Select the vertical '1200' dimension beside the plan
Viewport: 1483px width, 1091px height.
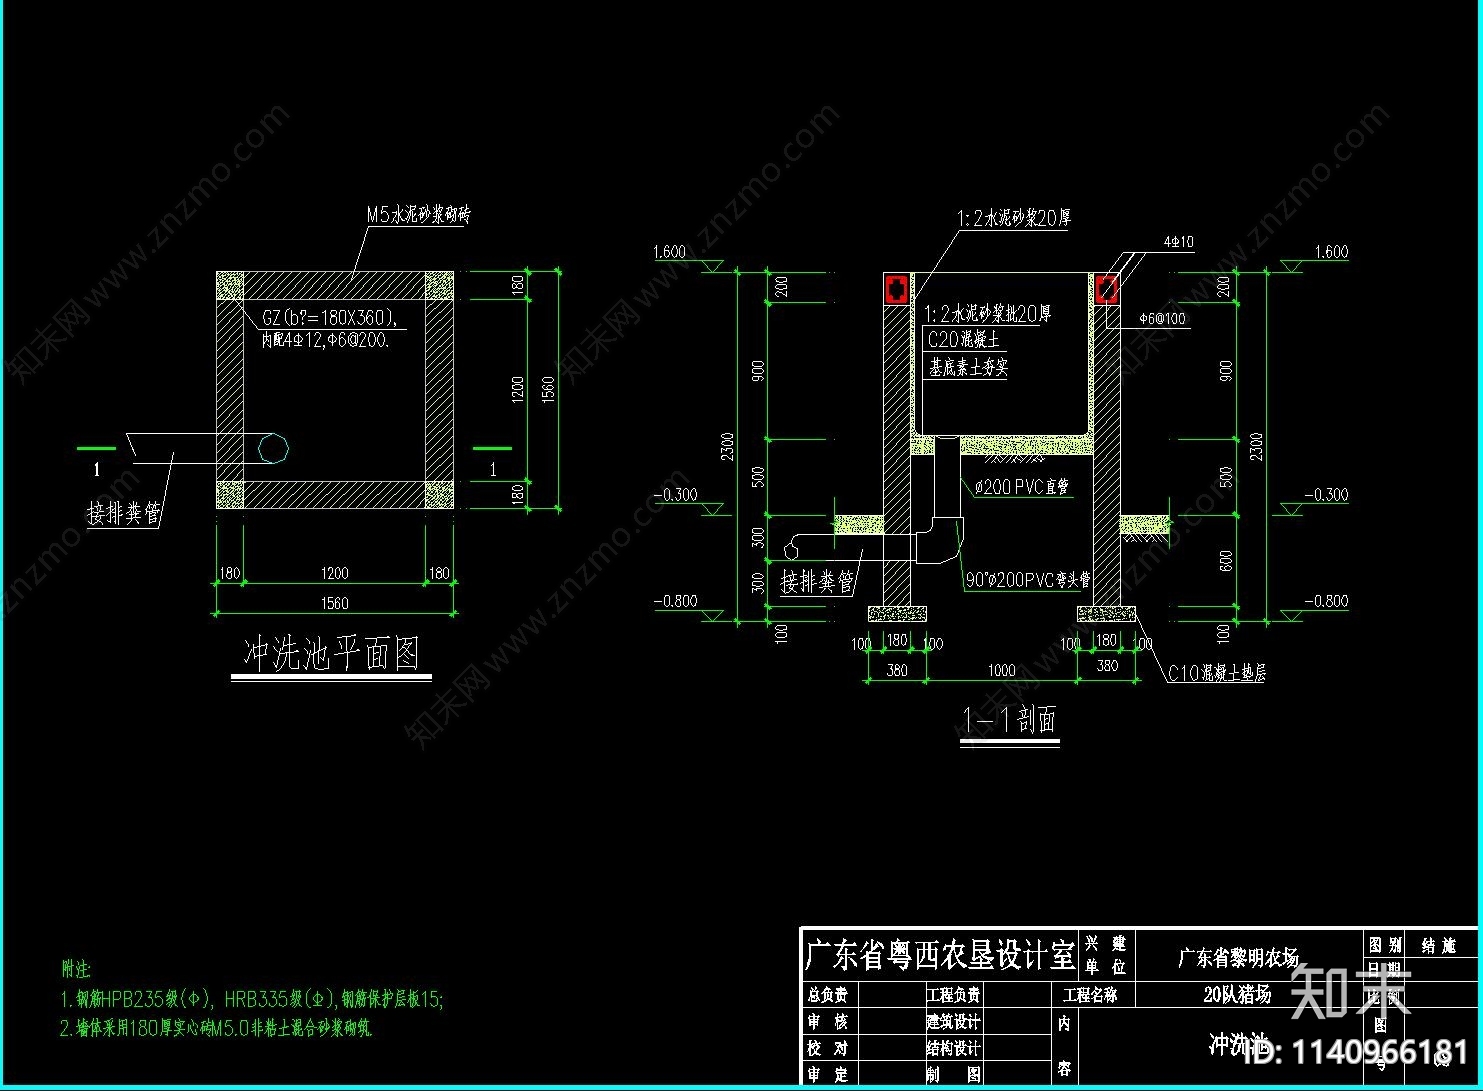[x=518, y=390]
